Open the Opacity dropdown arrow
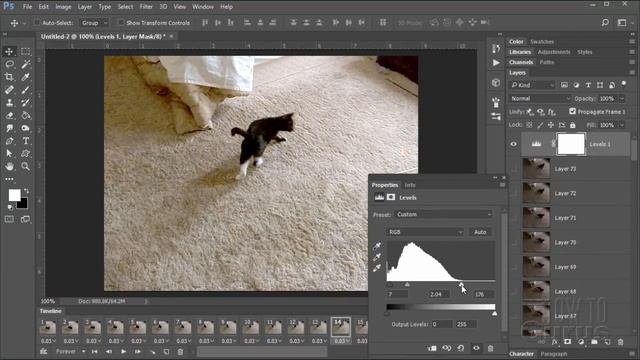Image resolution: width=640 pixels, height=360 pixels. pos(622,98)
